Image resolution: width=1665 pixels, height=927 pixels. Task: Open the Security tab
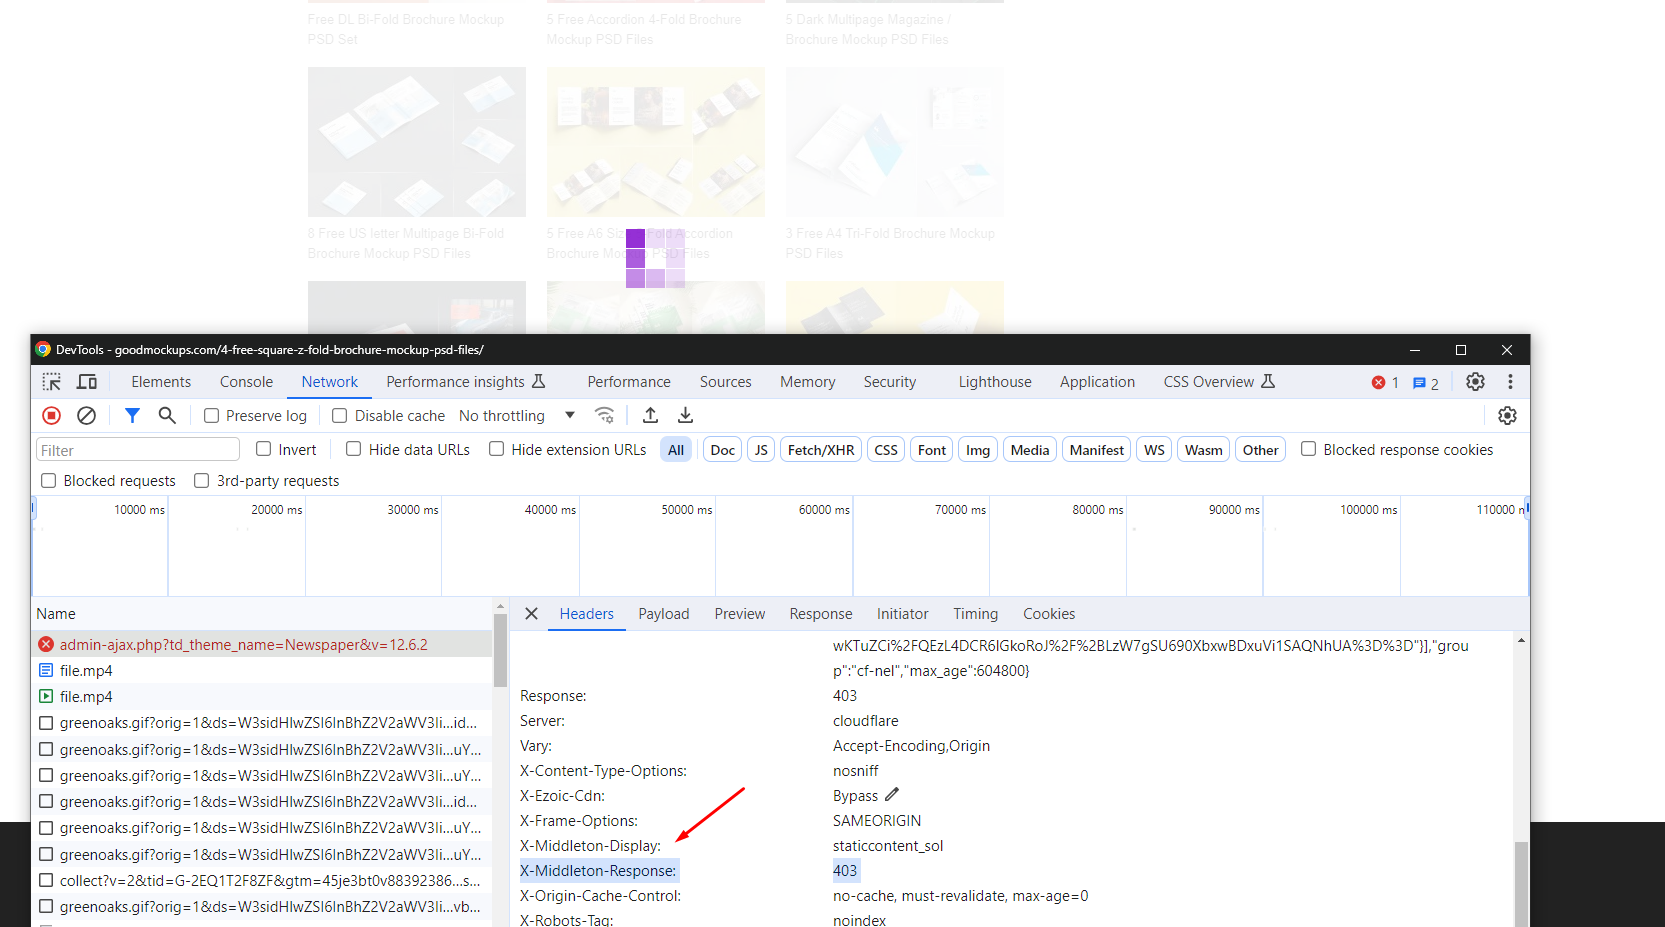(890, 382)
